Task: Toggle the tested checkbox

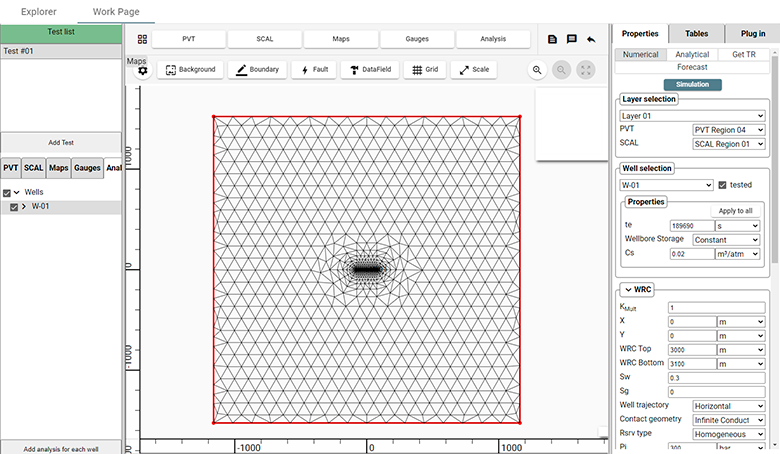Action: tap(722, 185)
